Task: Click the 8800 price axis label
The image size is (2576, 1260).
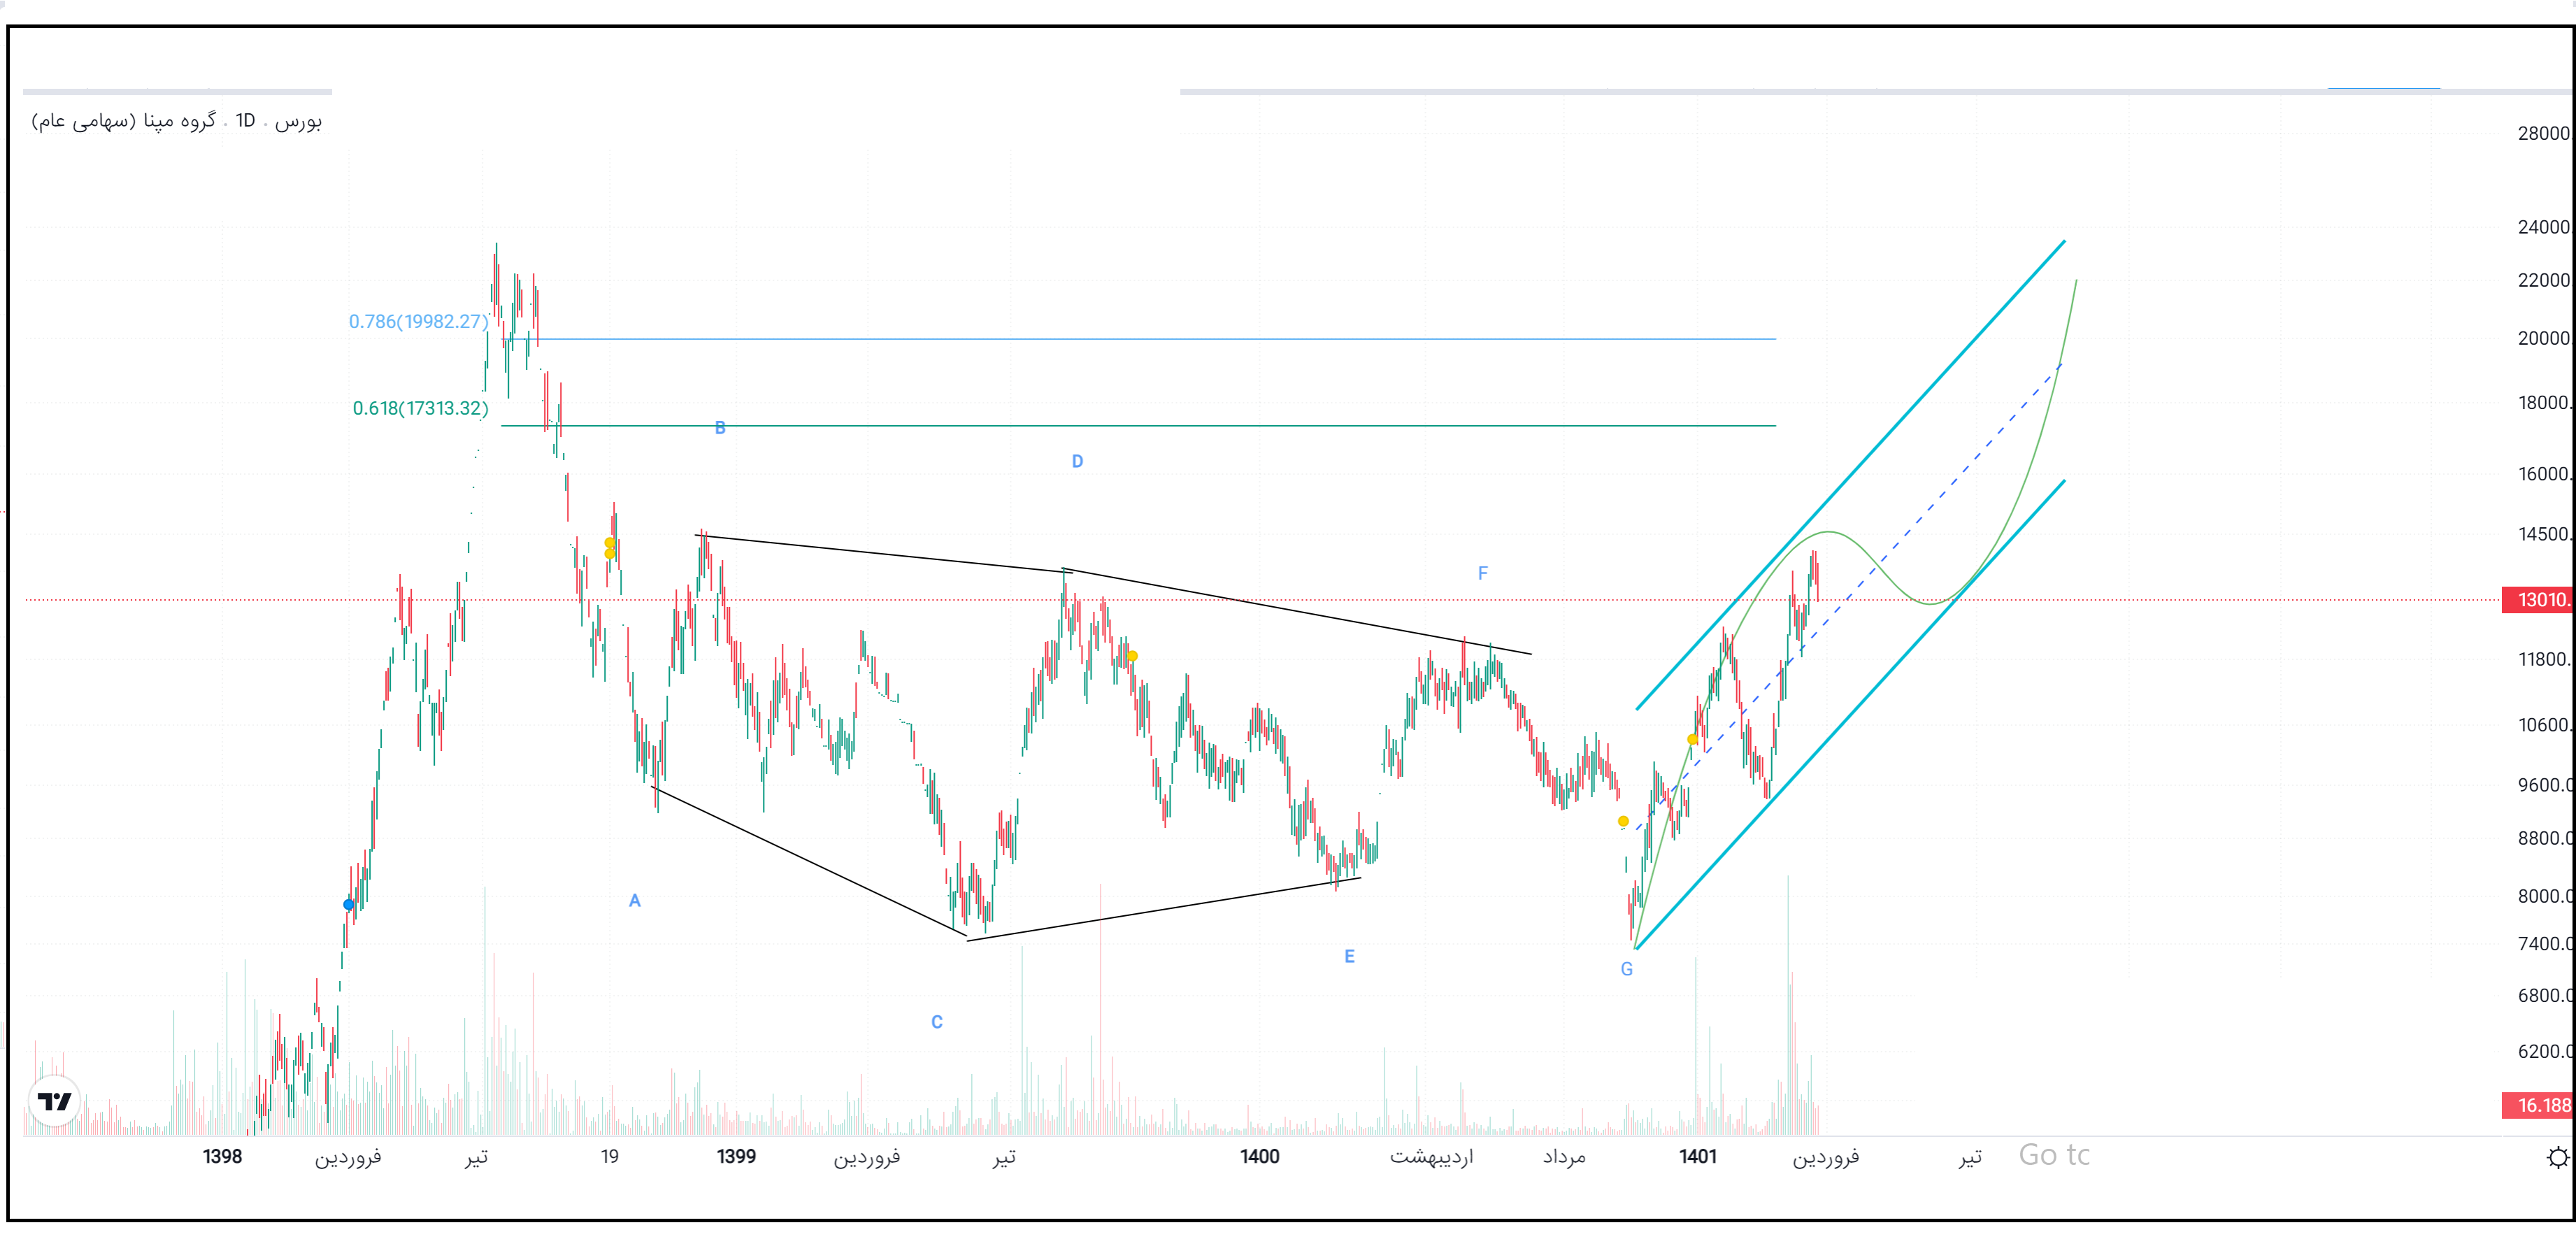Action: tap(2545, 838)
